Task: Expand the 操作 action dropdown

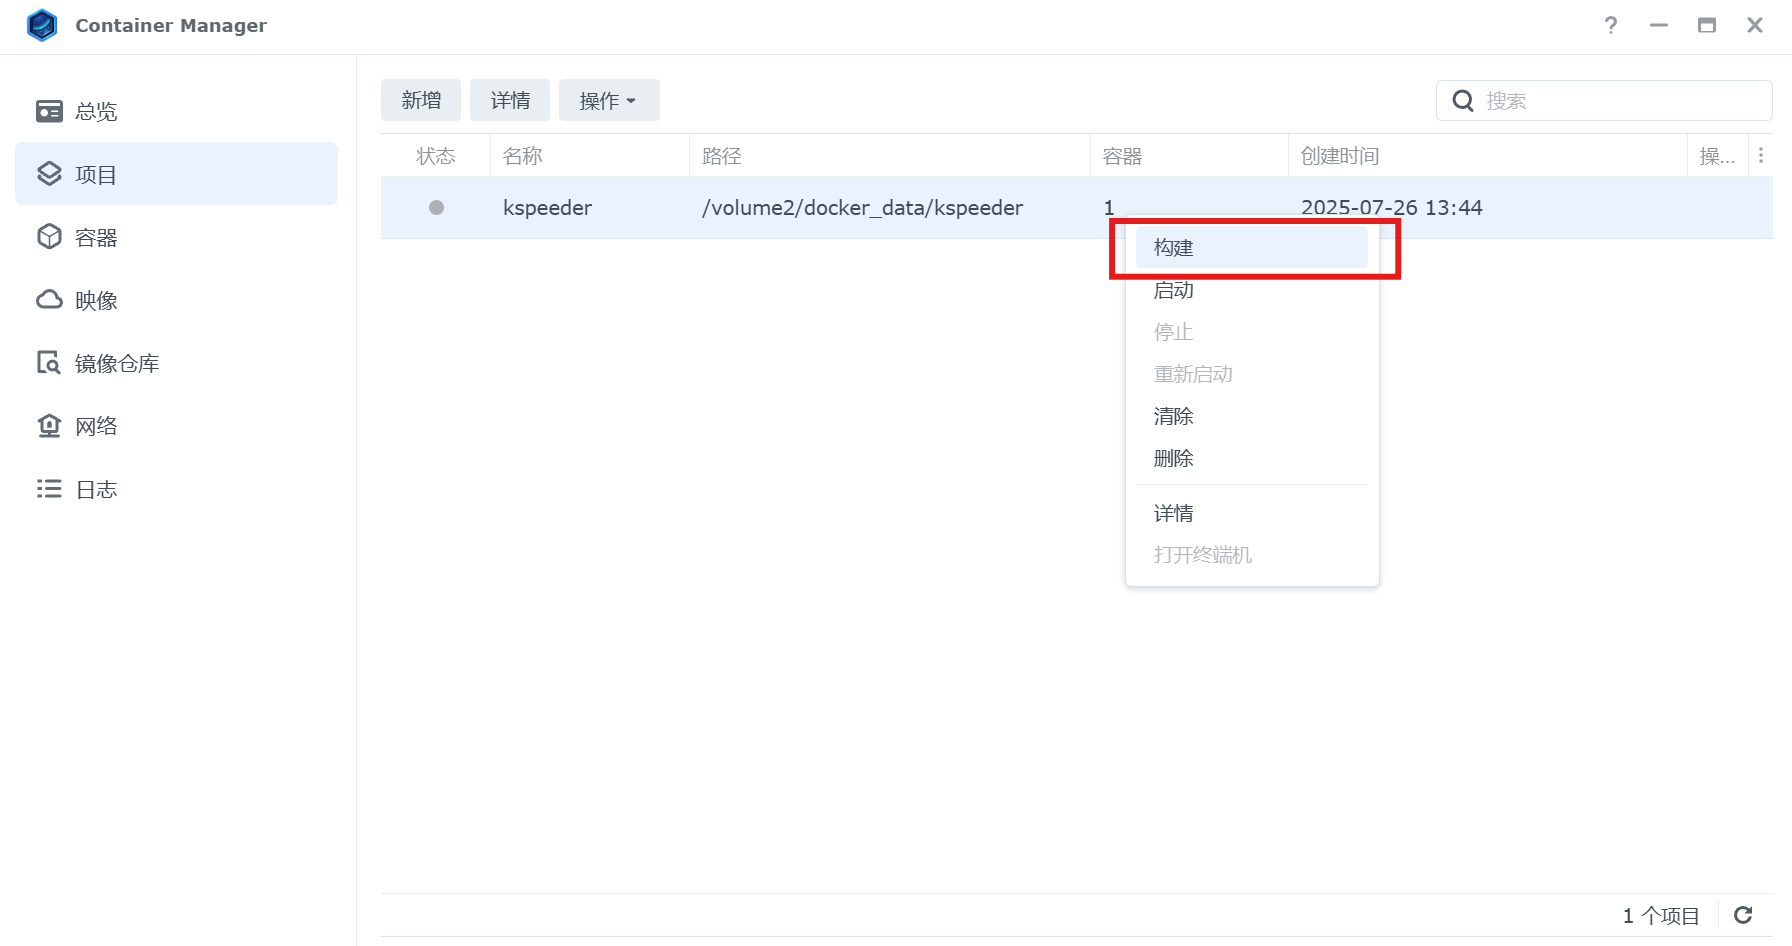Action: pos(608,101)
